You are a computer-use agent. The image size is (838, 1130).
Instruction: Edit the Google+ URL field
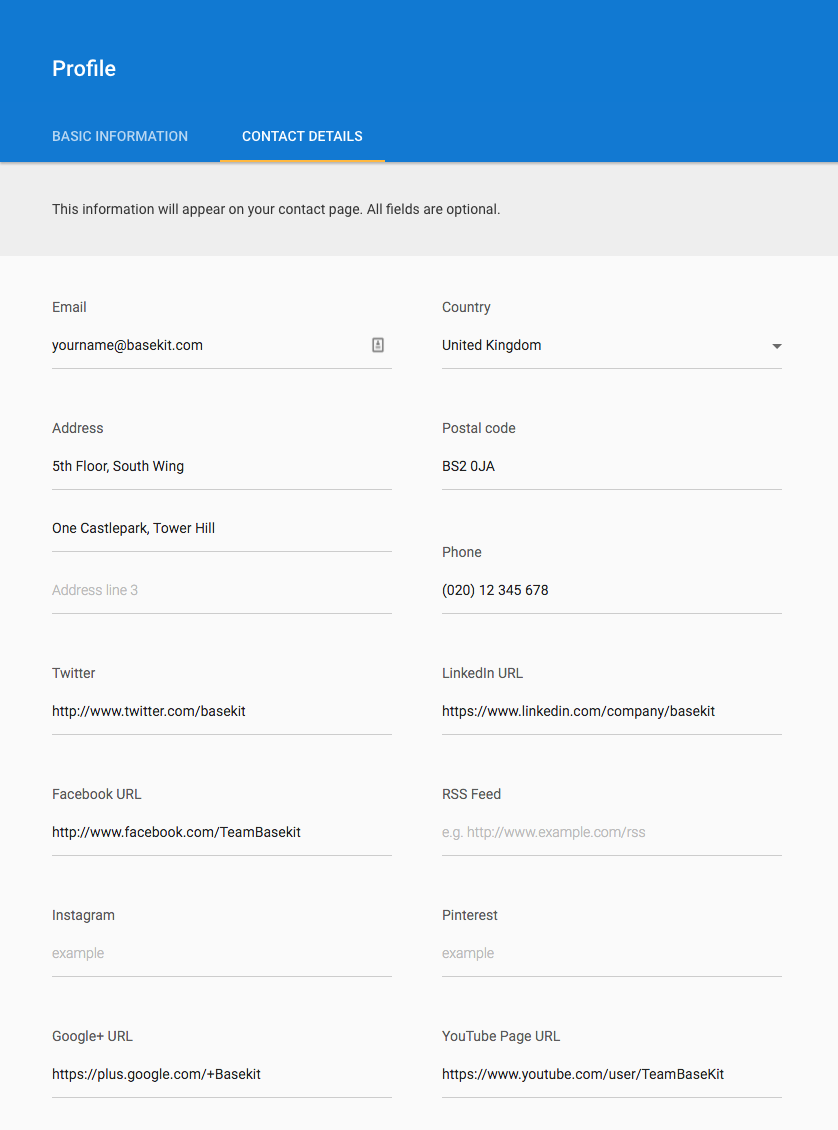(x=222, y=1075)
